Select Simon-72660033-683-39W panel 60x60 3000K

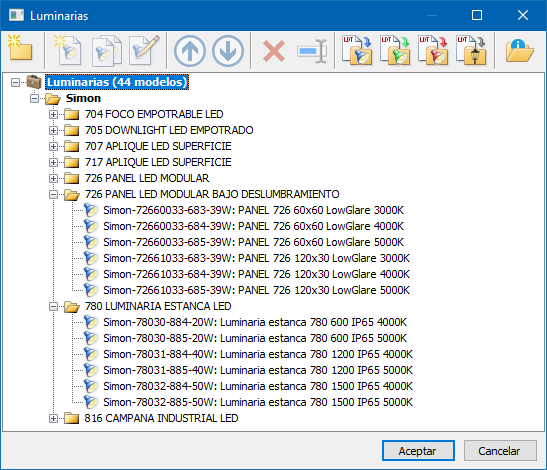pyautogui.click(x=253, y=210)
